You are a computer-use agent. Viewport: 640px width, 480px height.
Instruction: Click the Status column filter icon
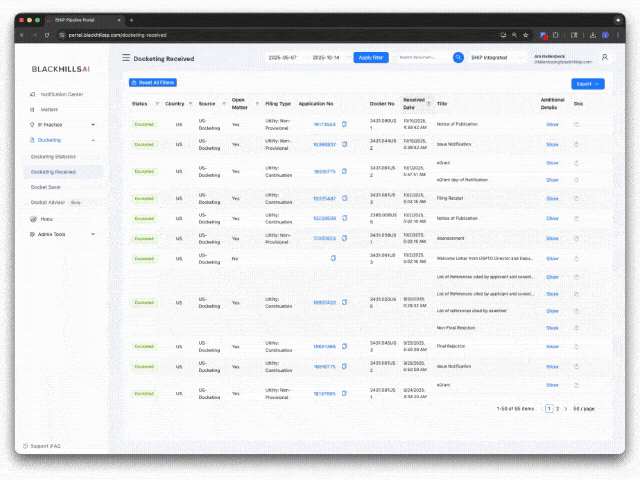157,103
